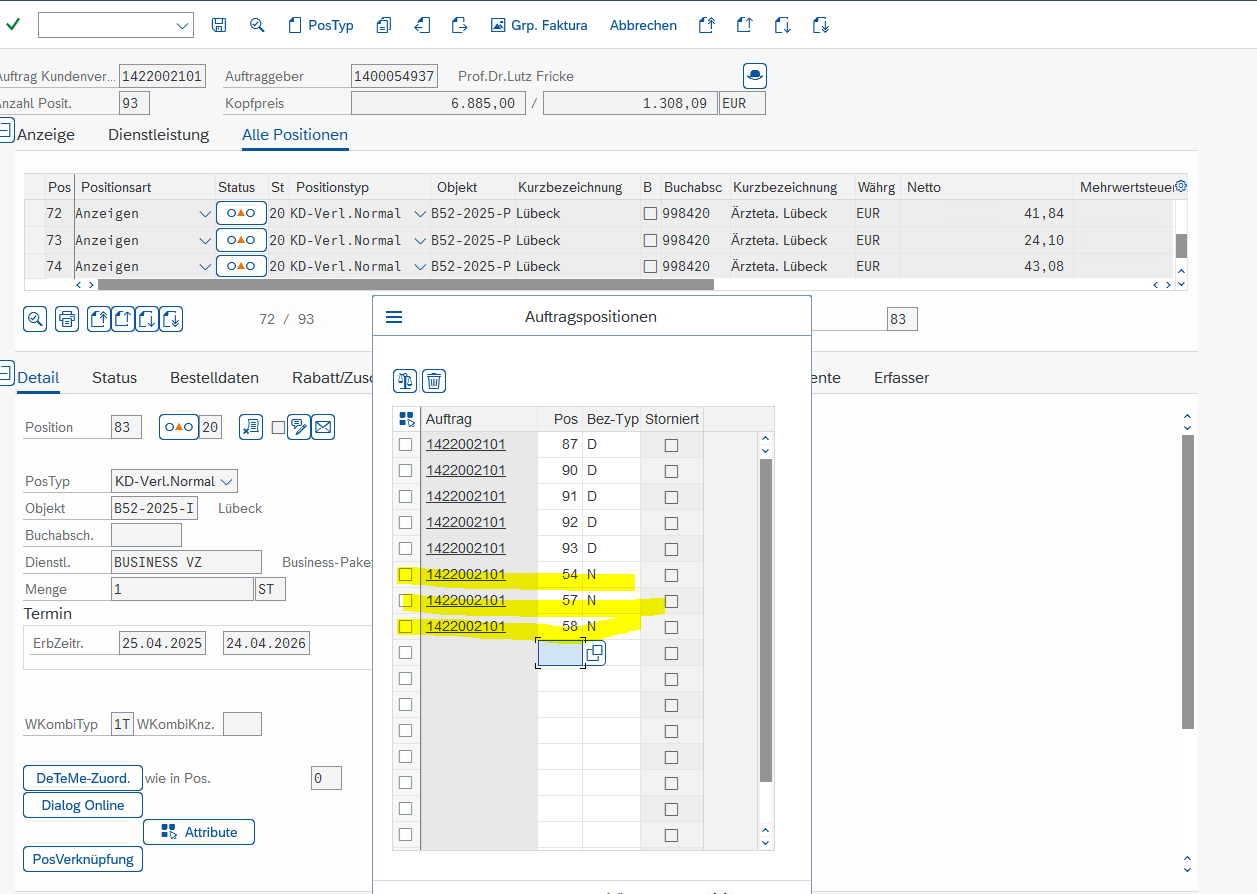Open the table settings gear icon
The width and height of the screenshot is (1257, 894).
[x=1181, y=187]
